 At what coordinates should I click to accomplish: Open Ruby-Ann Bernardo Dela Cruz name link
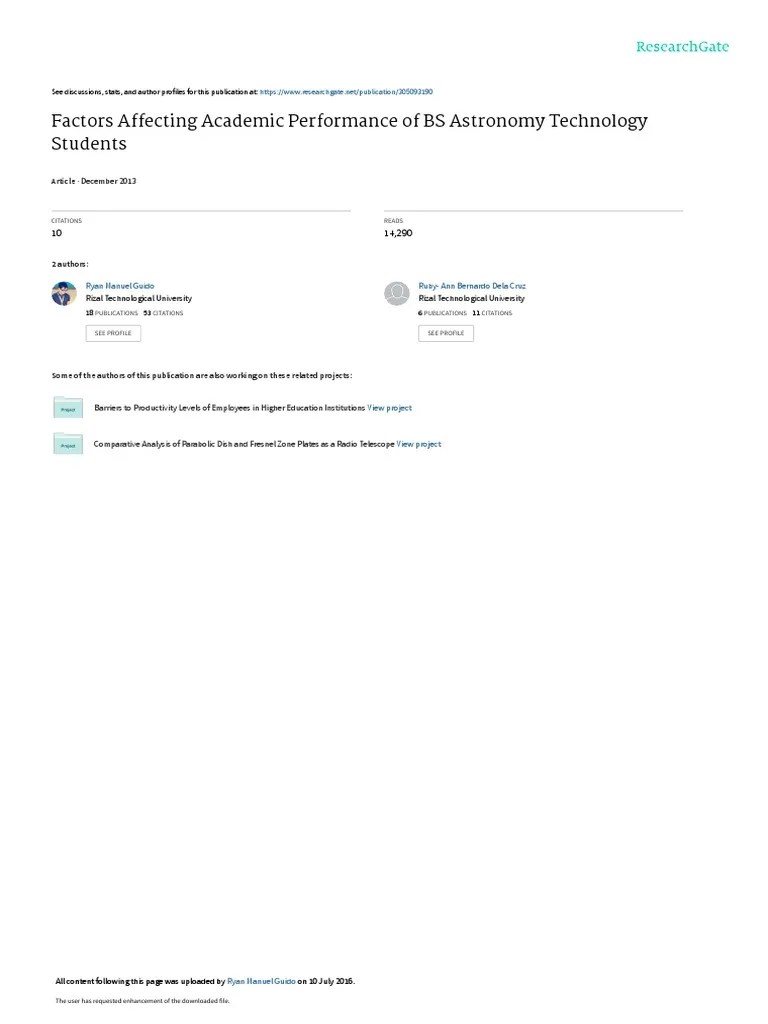point(472,286)
